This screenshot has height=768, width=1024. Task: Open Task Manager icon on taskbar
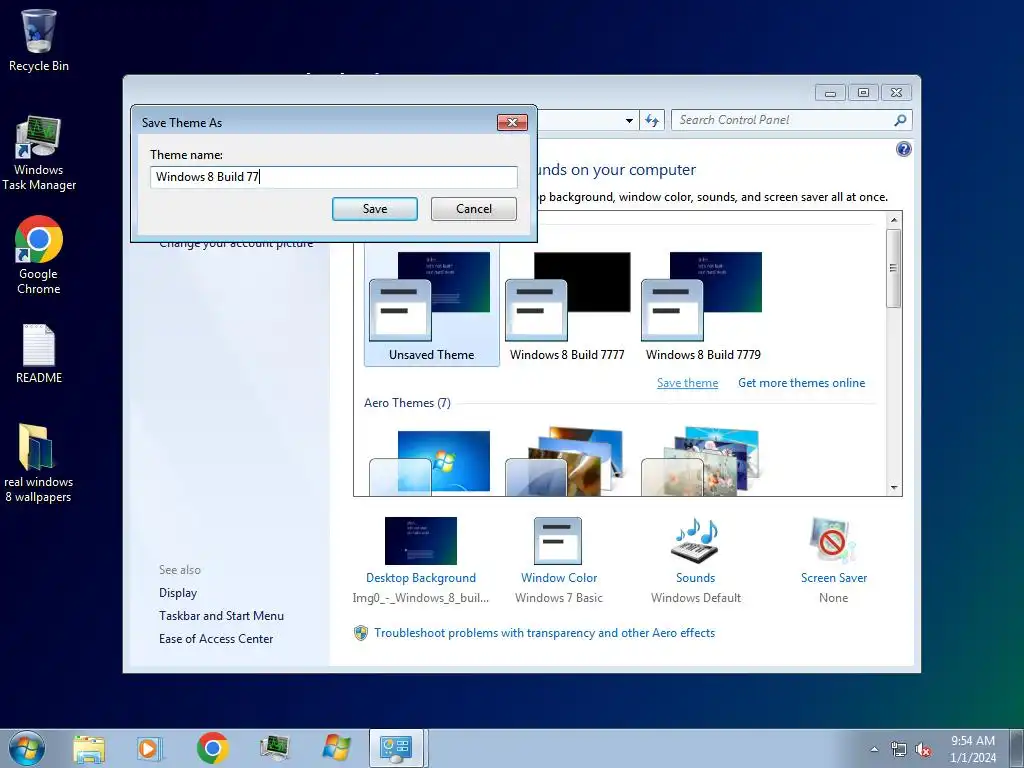coord(274,748)
